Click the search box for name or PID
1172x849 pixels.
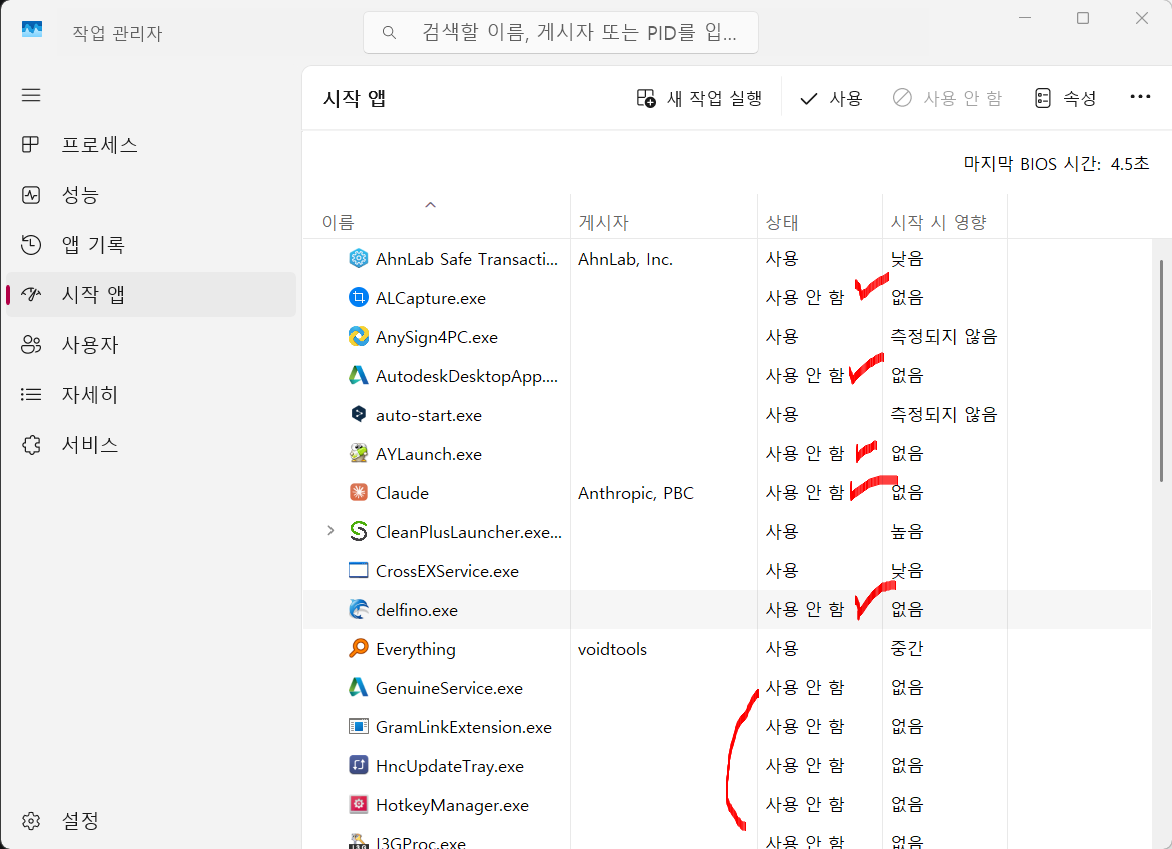[x=561, y=33]
